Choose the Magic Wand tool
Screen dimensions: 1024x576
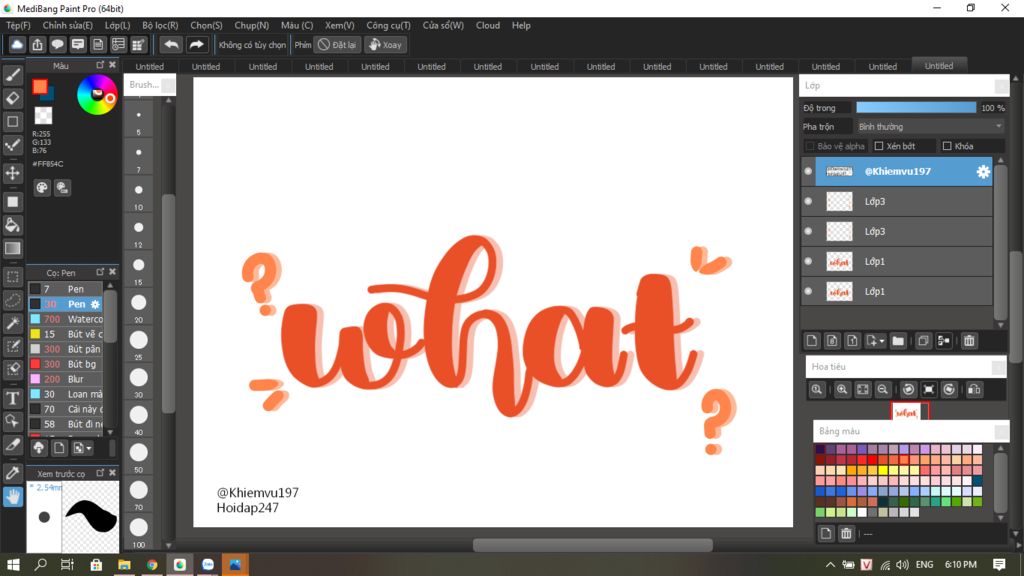point(12,323)
